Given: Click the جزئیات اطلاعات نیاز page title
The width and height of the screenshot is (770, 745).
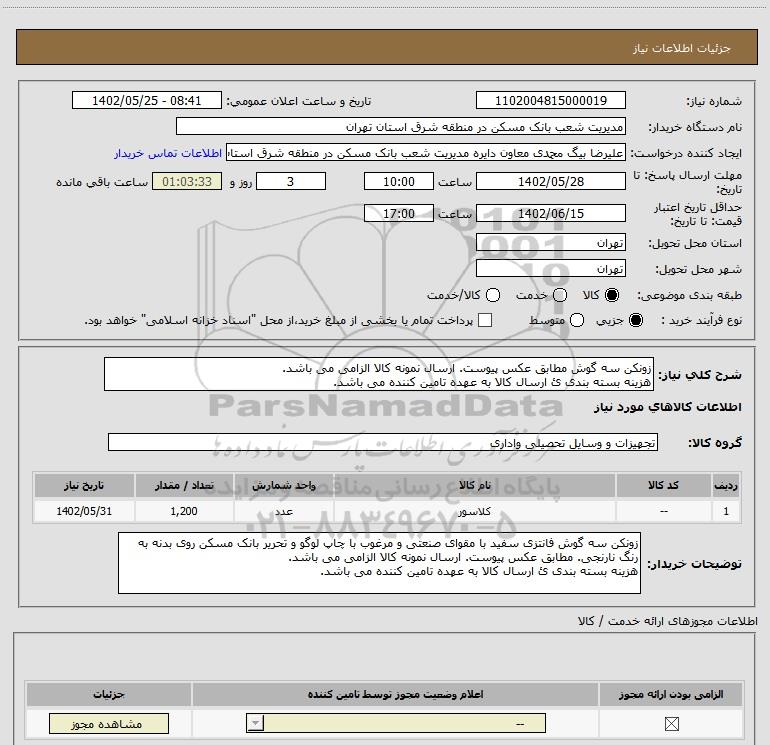Looking at the screenshot, I should 682,48.
